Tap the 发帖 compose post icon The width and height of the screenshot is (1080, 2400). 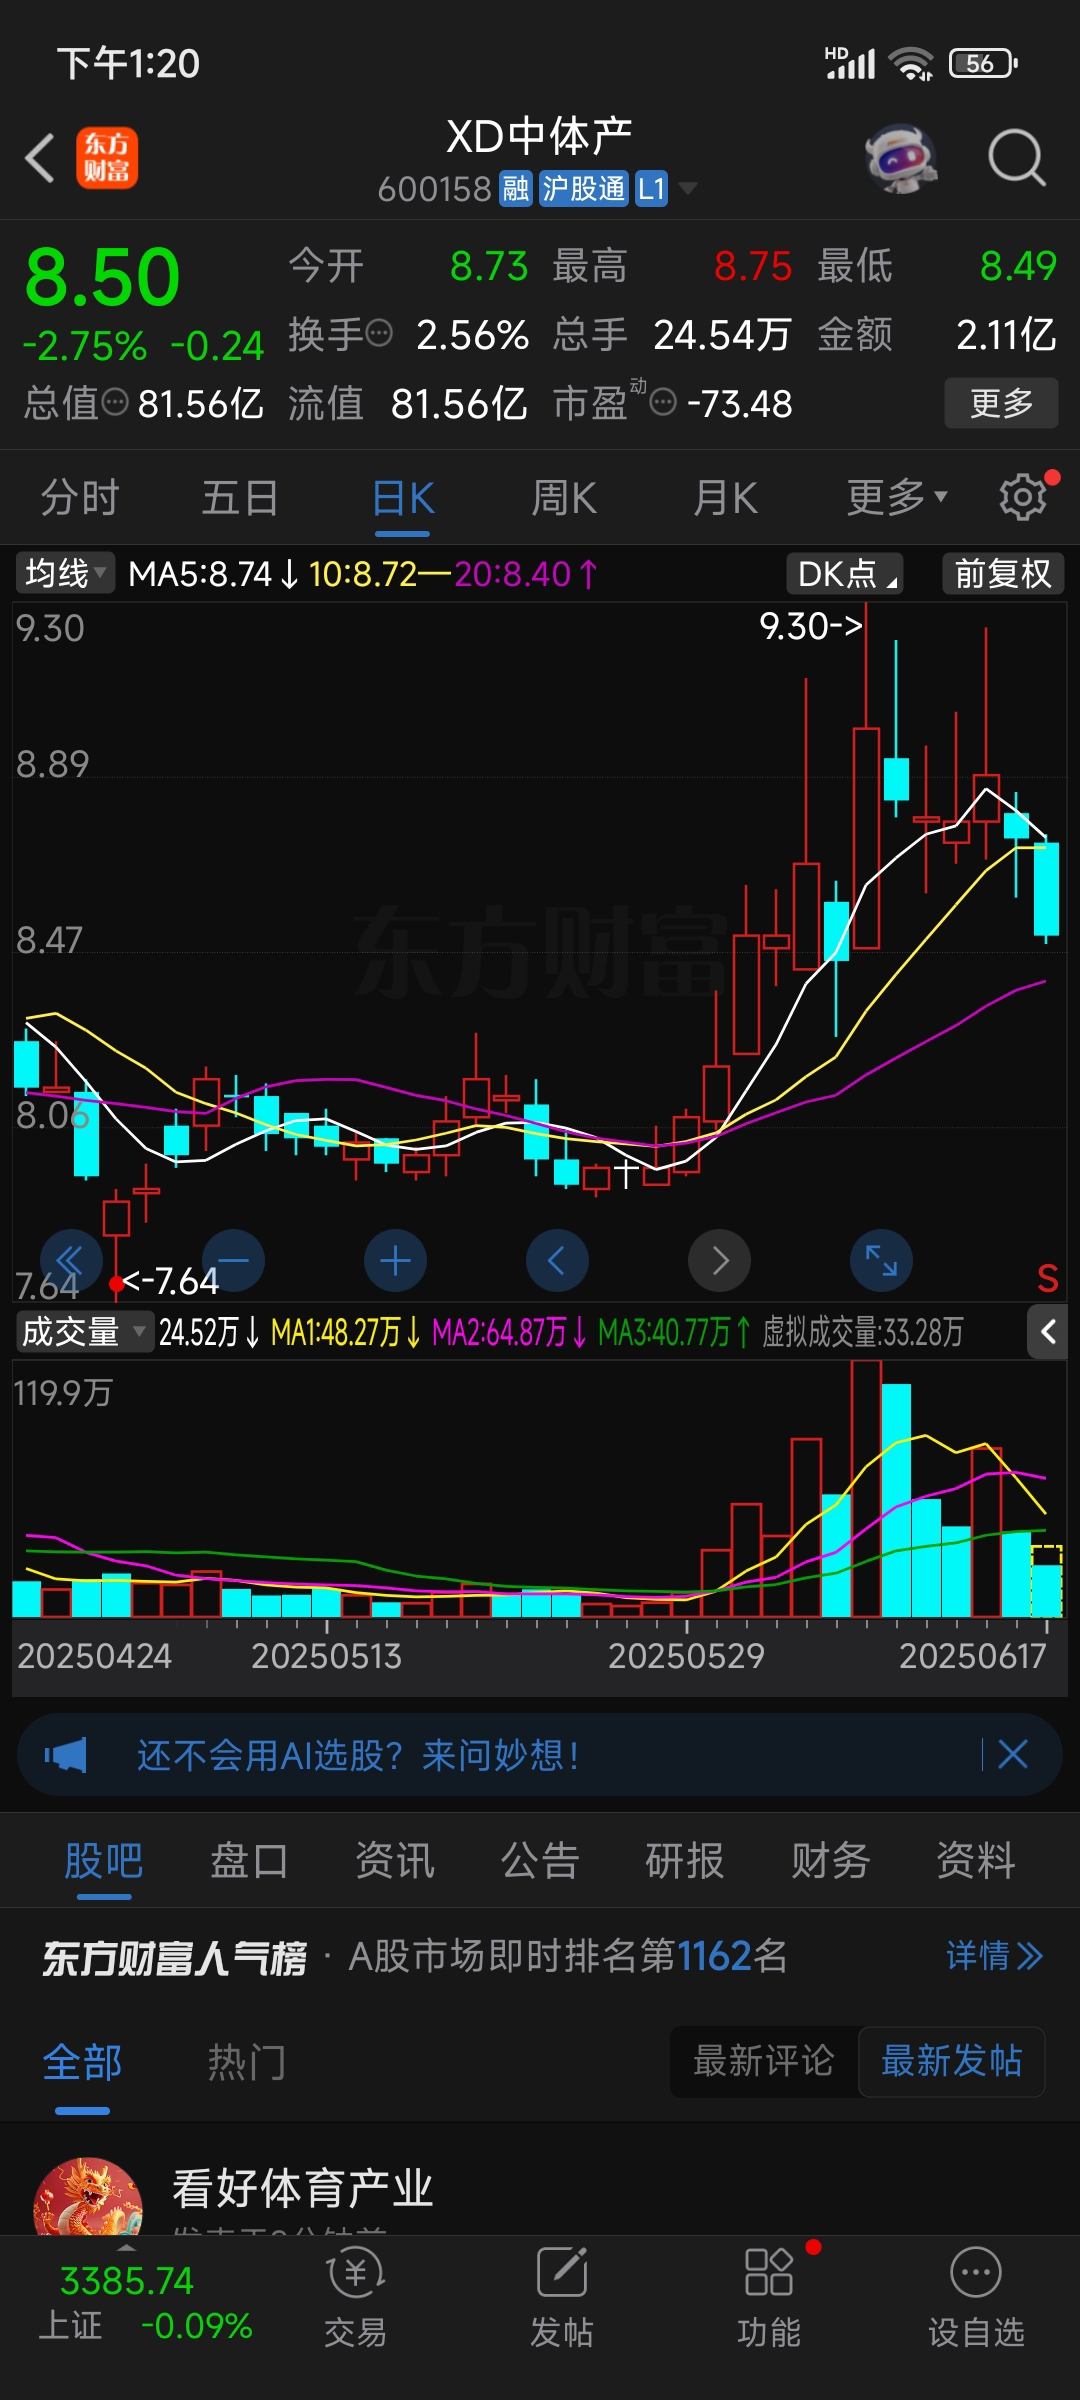click(x=561, y=2298)
